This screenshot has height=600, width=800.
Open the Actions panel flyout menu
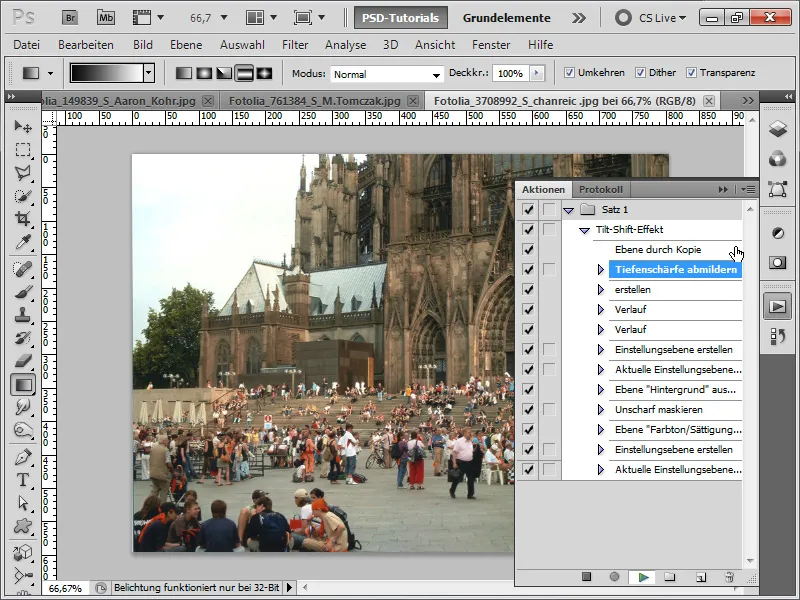pos(748,190)
